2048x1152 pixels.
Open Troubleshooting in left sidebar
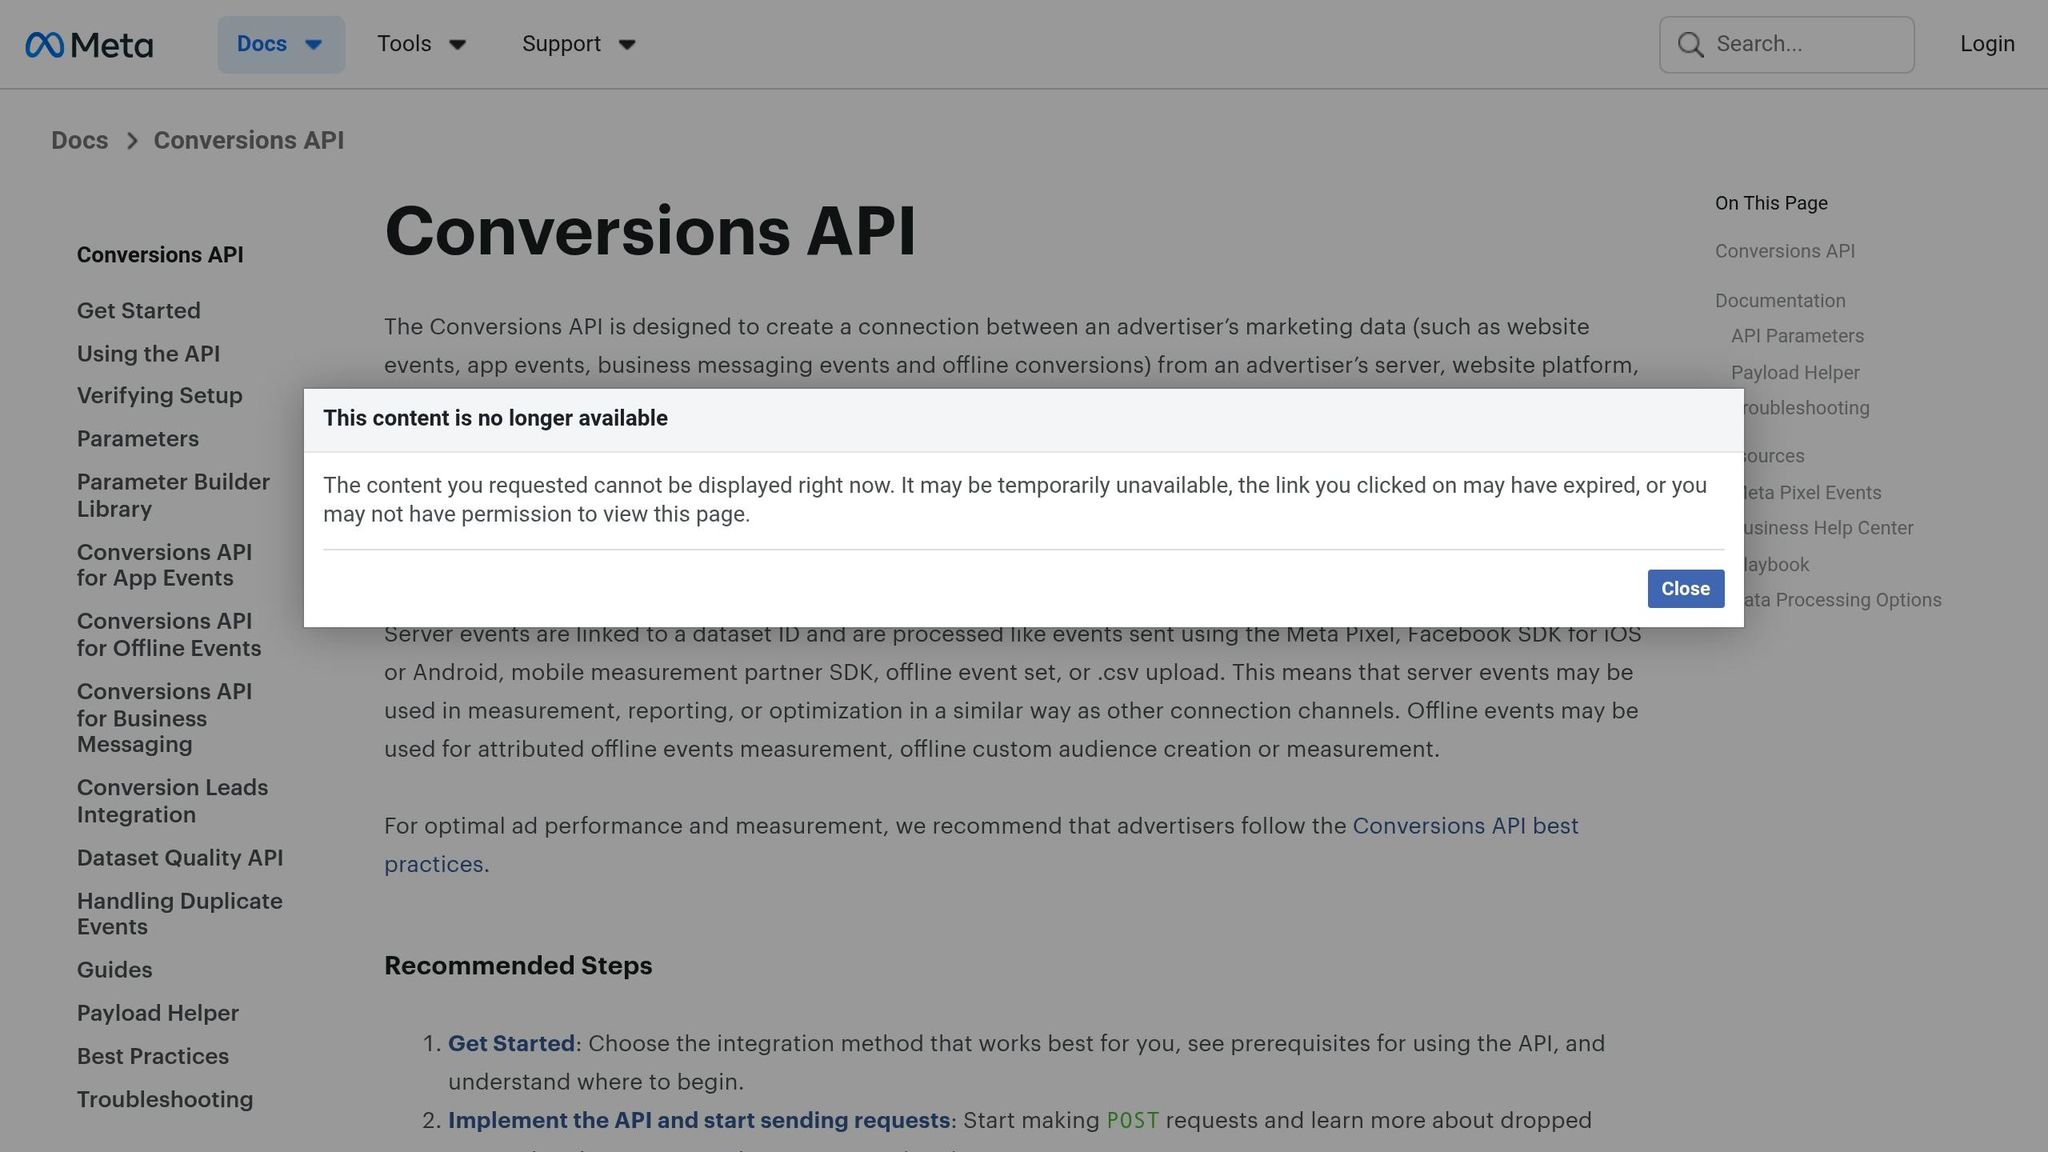[x=165, y=1099]
